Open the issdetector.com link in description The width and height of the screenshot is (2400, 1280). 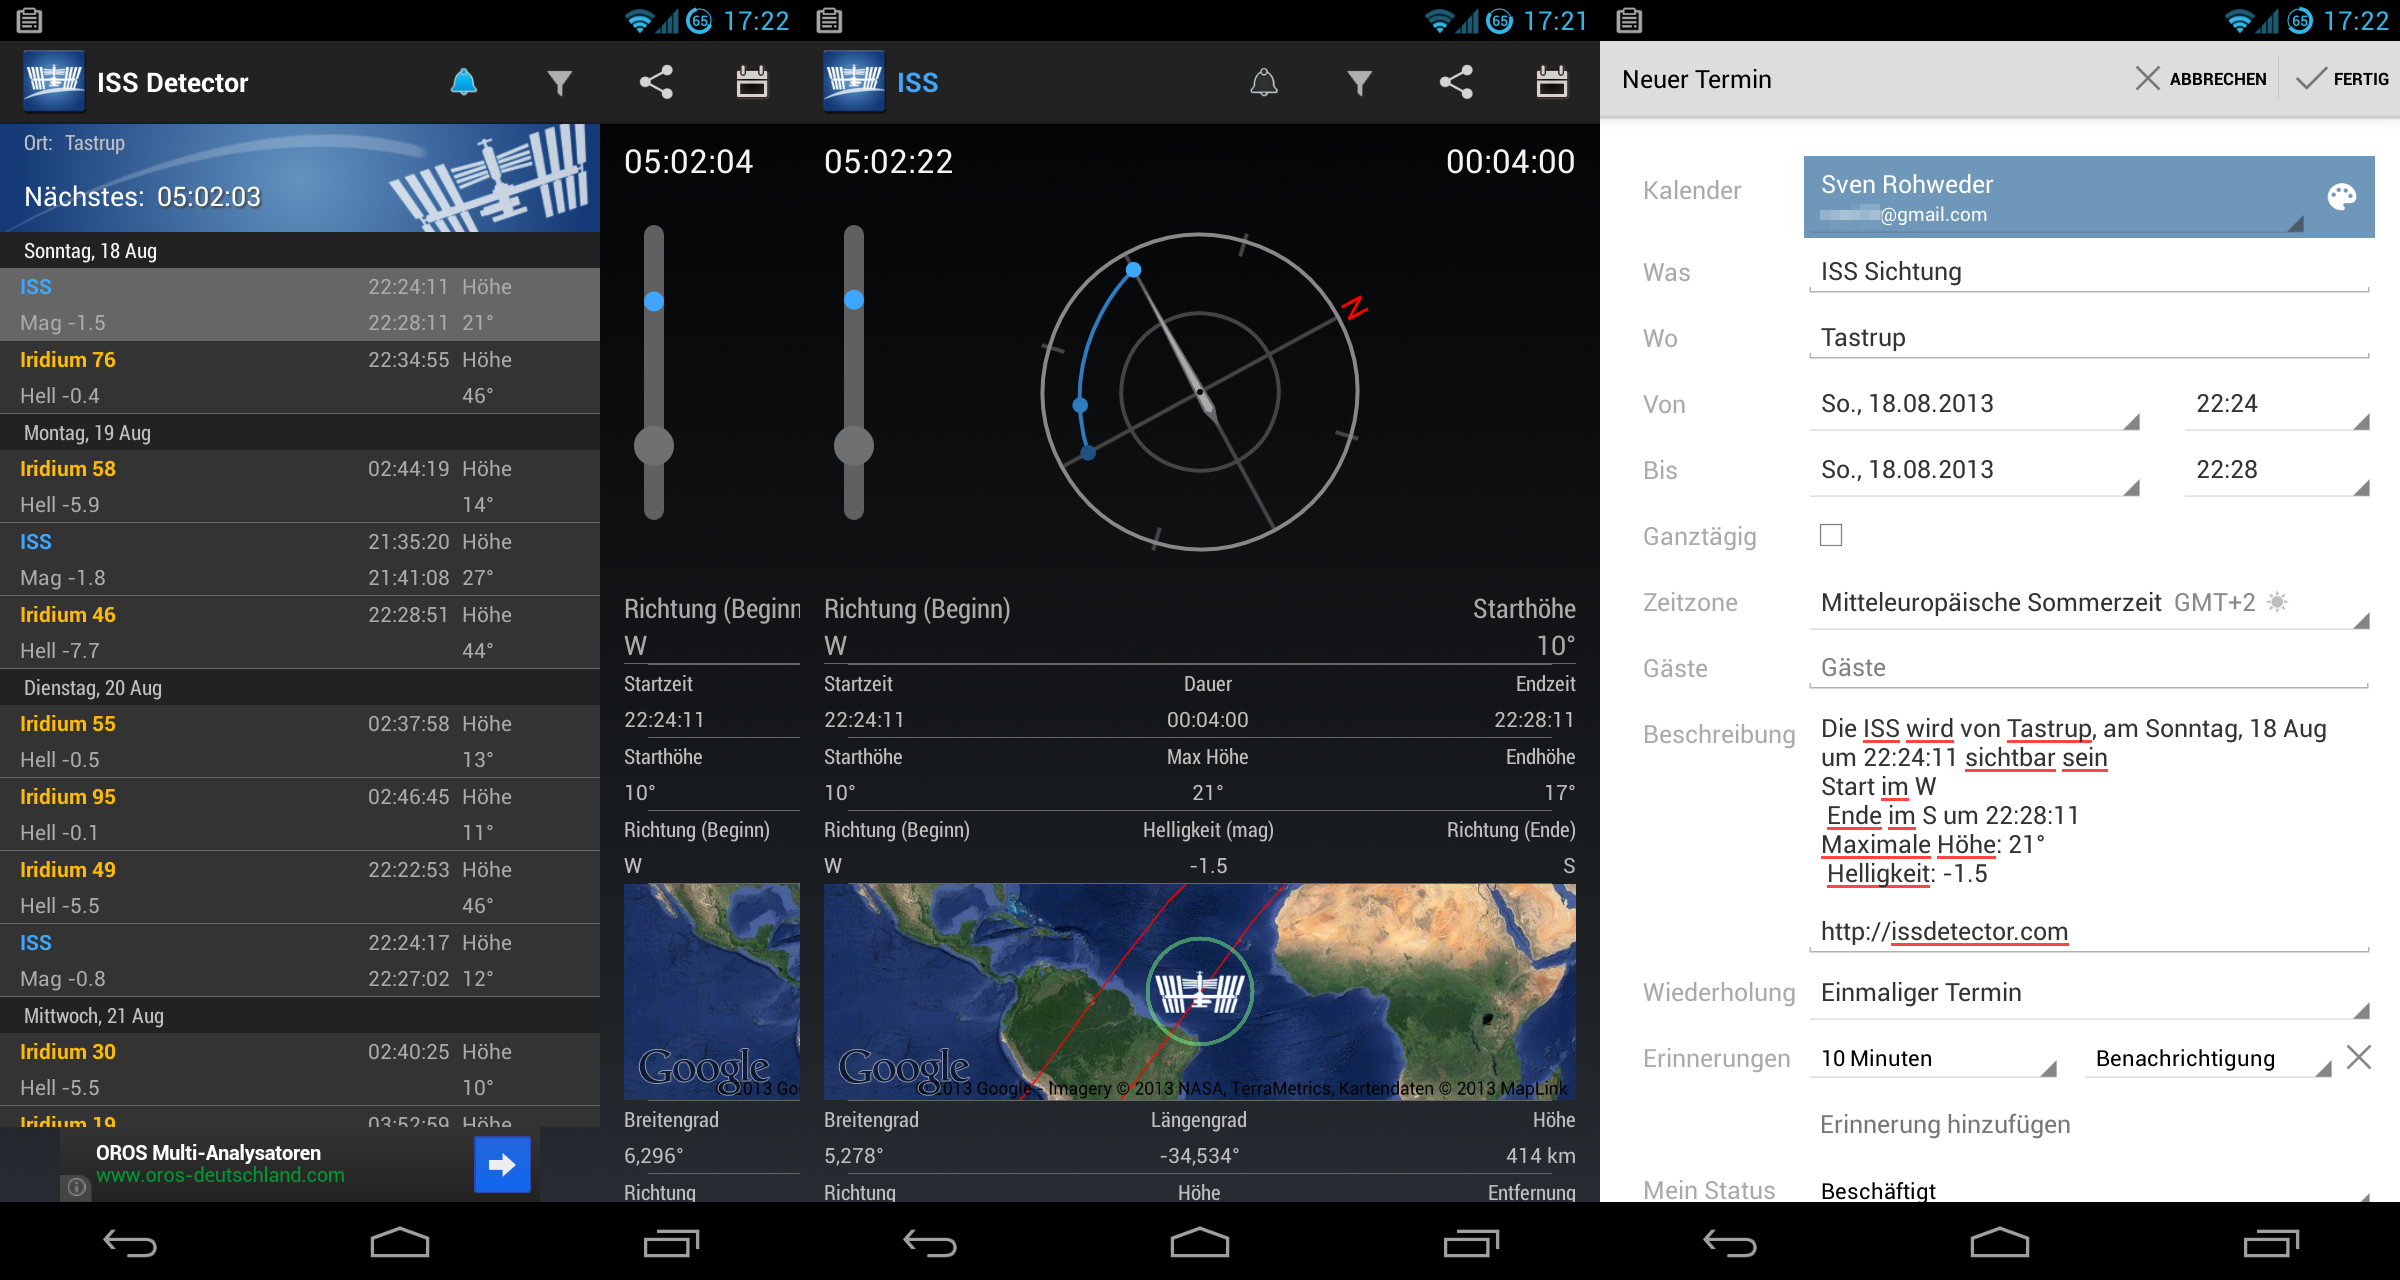[x=1944, y=931]
